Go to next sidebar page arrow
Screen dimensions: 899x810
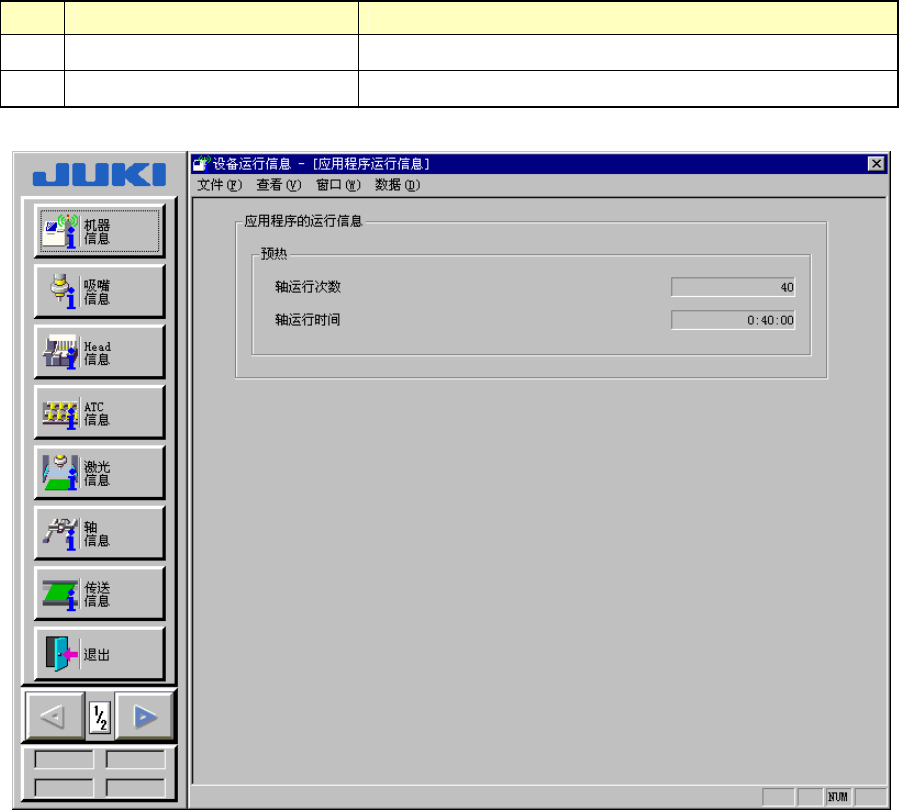coord(144,717)
